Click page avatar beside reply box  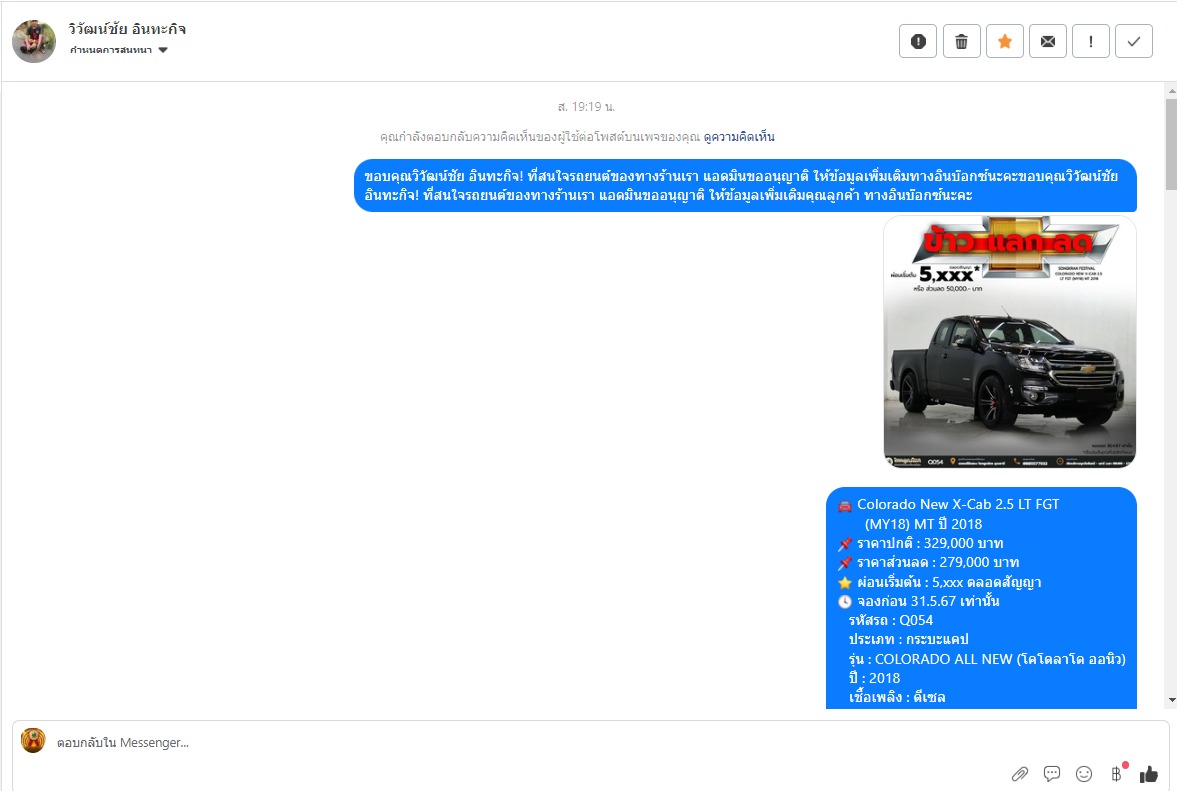pos(33,741)
